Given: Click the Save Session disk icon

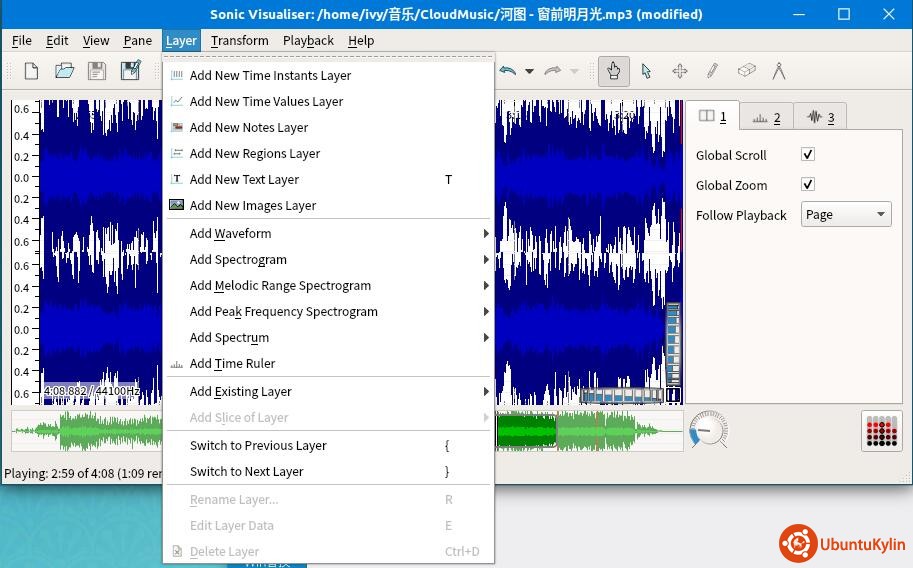Looking at the screenshot, I should pos(97,71).
